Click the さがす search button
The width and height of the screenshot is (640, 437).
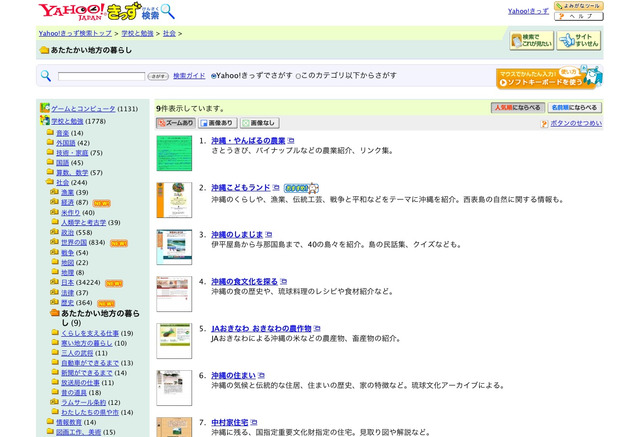(158, 76)
